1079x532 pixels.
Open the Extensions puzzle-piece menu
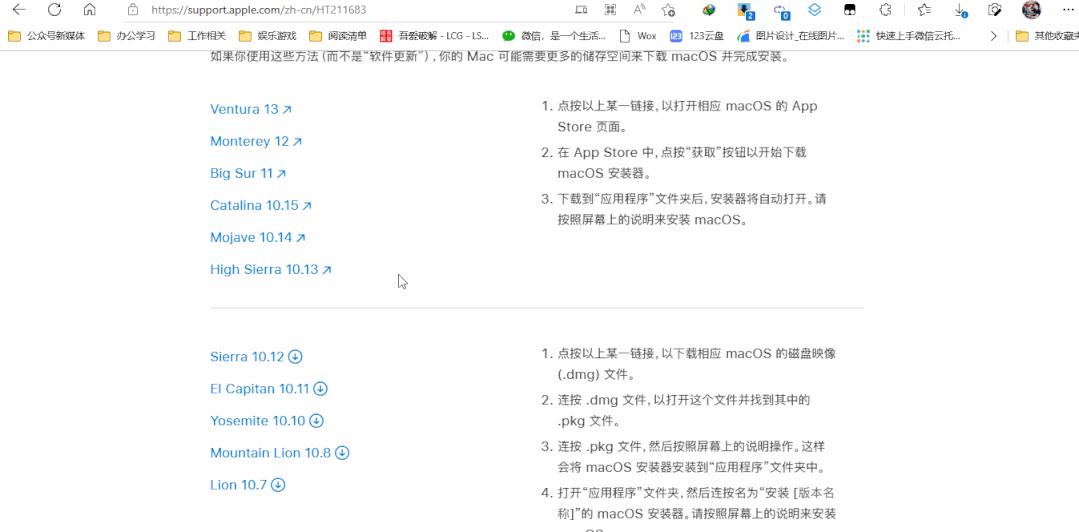pyautogui.click(x=886, y=10)
